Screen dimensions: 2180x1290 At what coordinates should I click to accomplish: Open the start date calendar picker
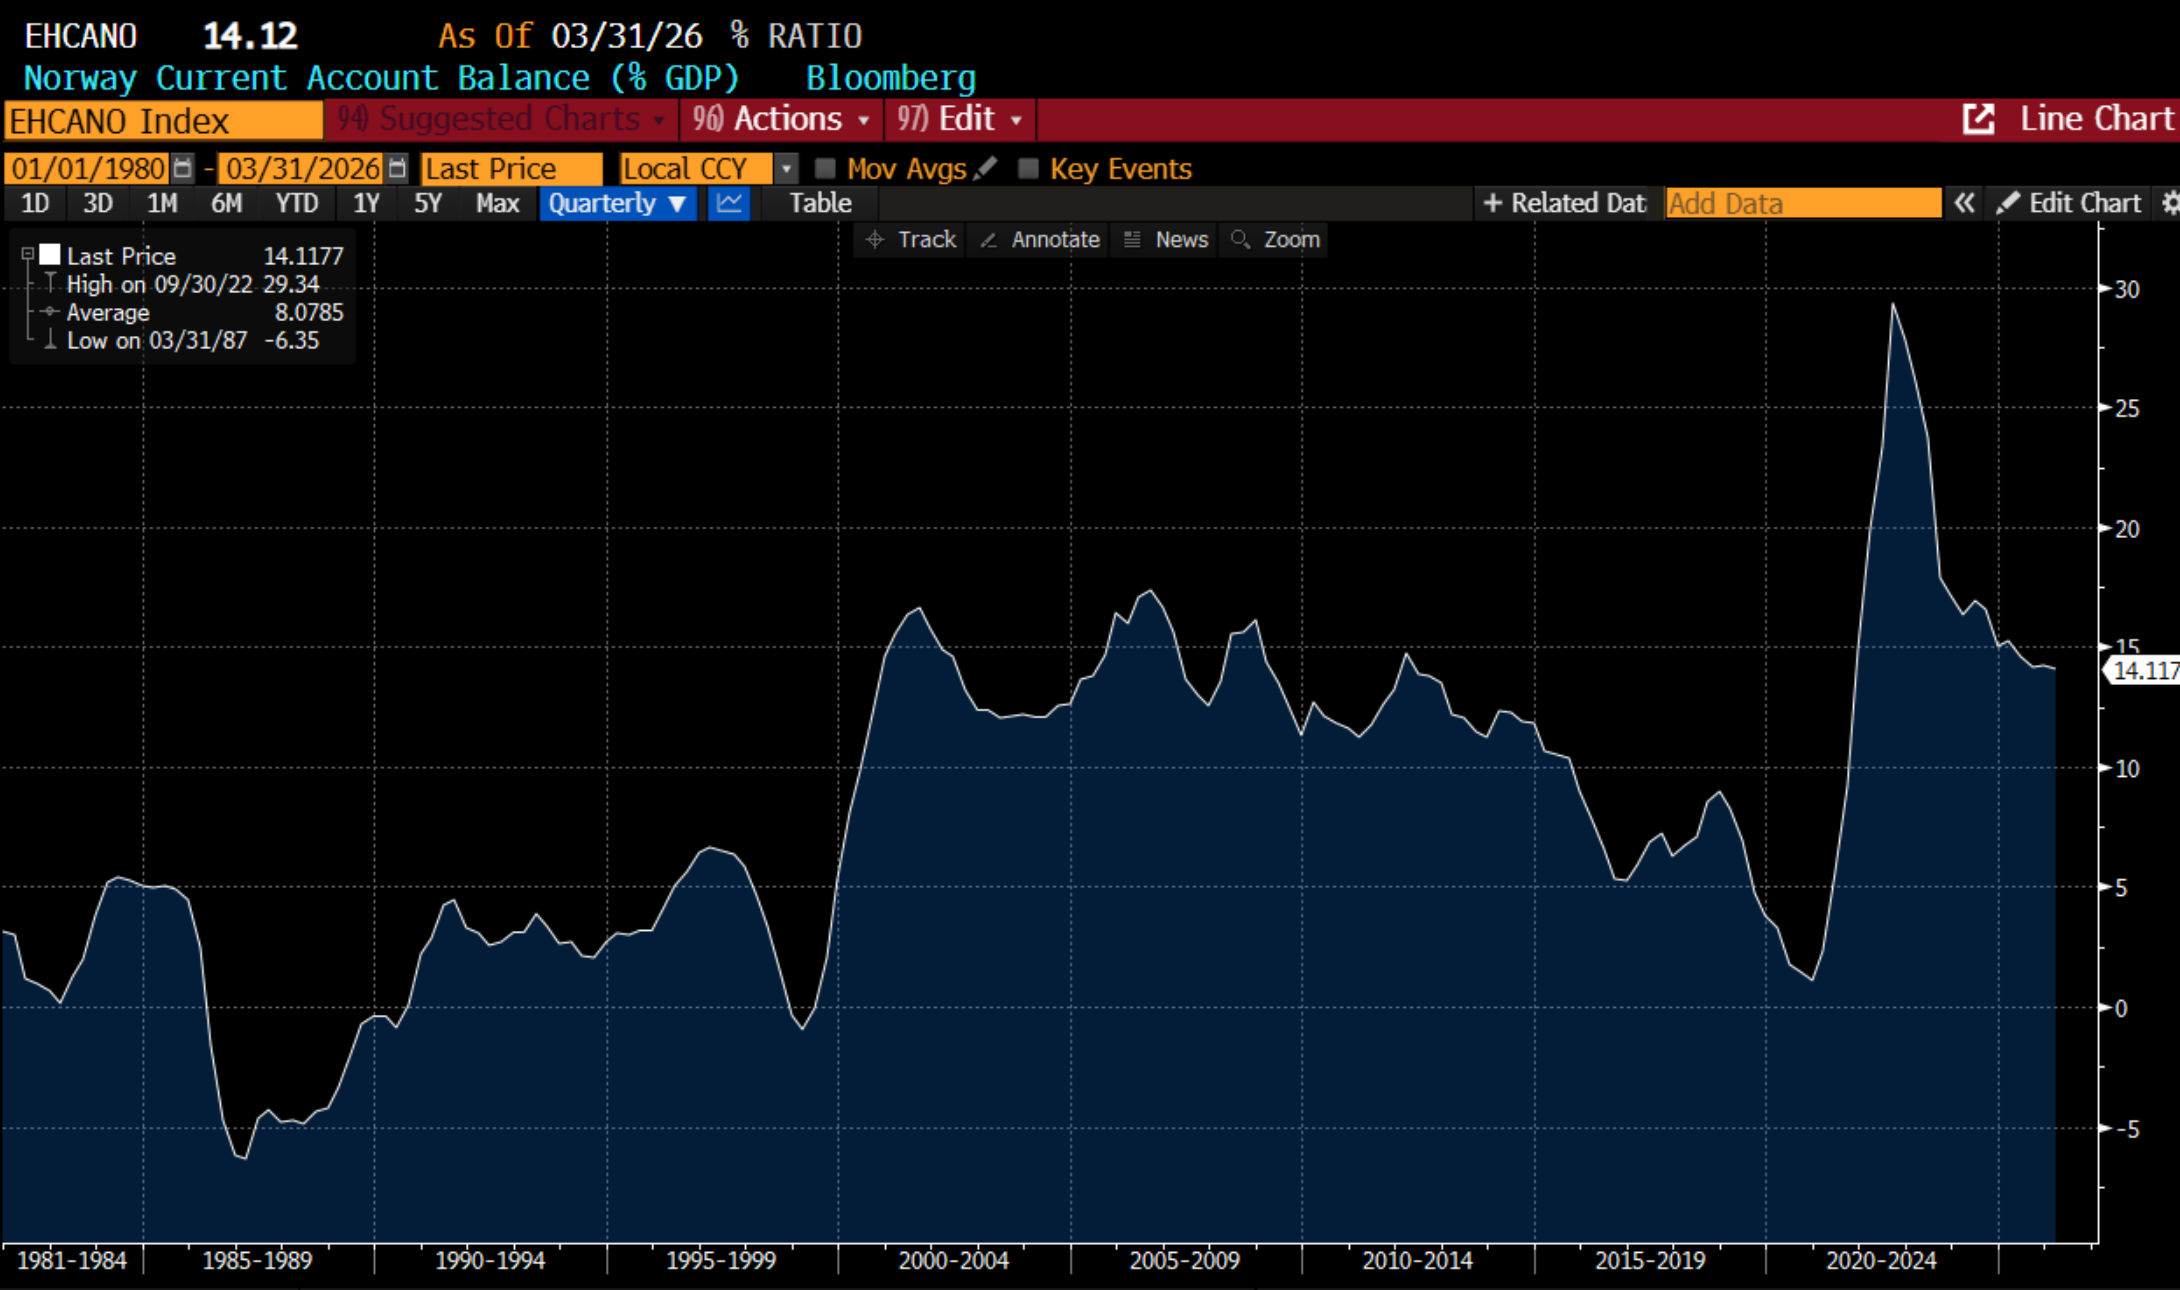coord(182,168)
